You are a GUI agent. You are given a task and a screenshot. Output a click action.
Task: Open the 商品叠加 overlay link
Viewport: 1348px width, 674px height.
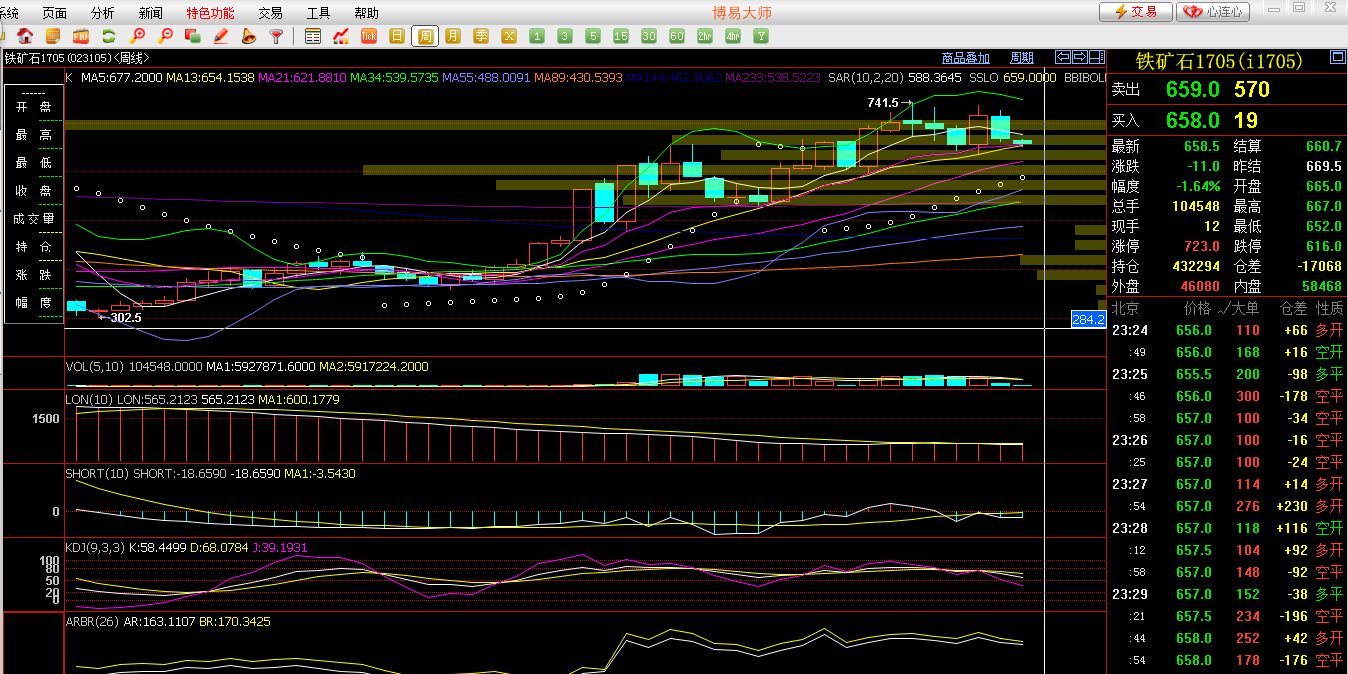966,58
